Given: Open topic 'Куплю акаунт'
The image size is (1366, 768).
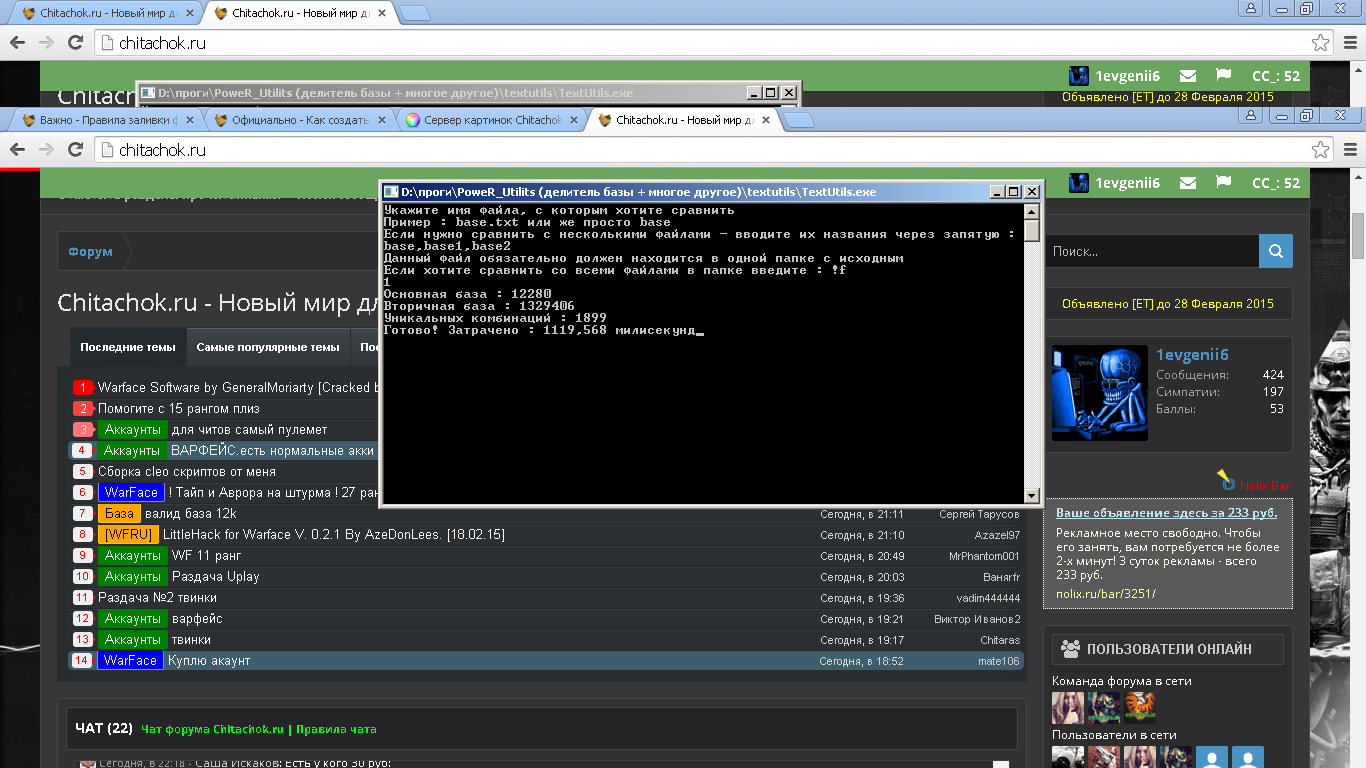Looking at the screenshot, I should click(x=209, y=661).
